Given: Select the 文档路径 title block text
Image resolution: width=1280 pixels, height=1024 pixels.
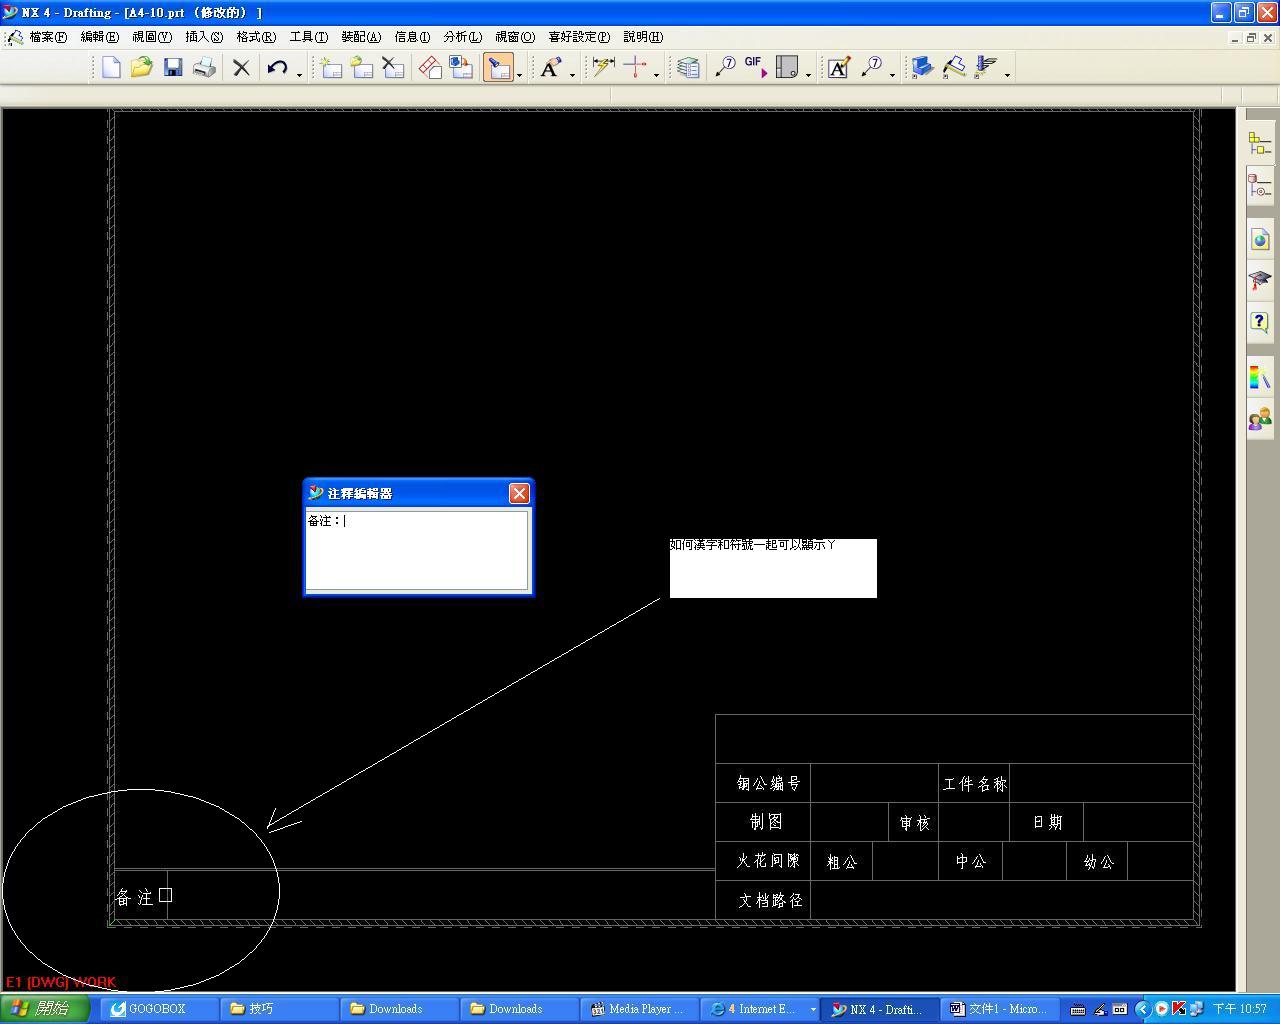Looking at the screenshot, I should (770, 900).
